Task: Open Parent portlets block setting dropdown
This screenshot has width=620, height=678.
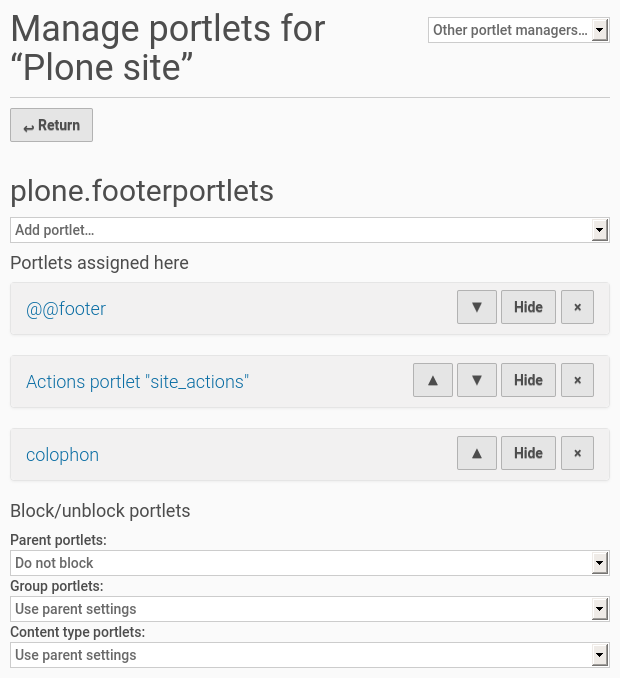Action: click(x=309, y=563)
